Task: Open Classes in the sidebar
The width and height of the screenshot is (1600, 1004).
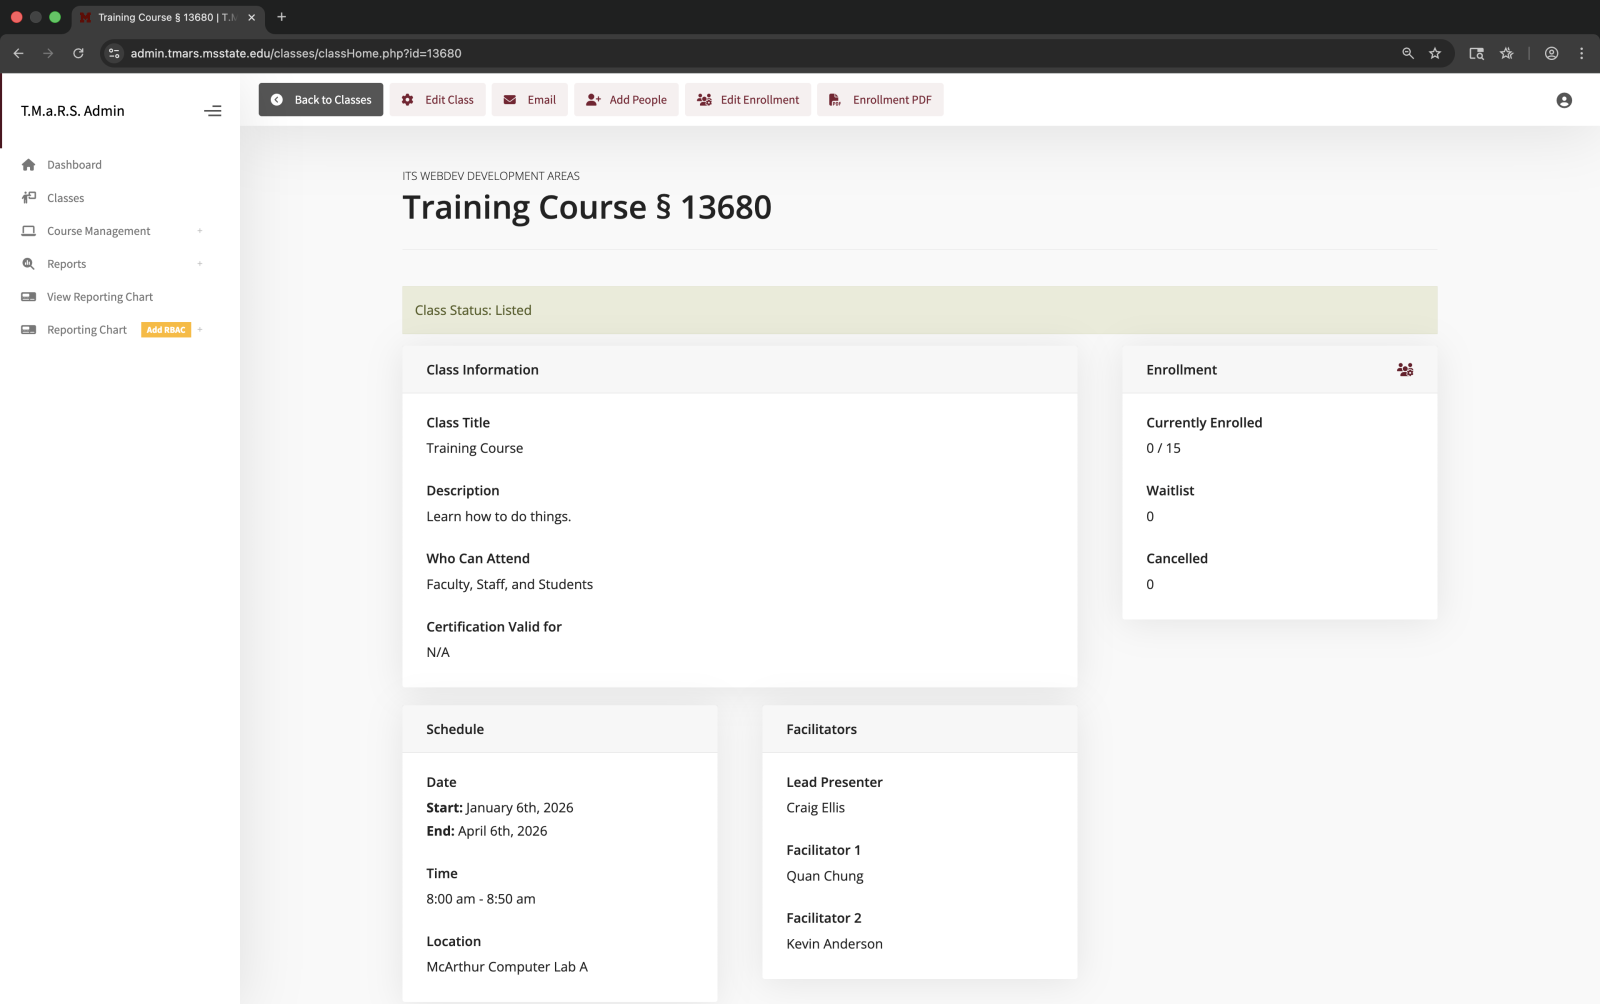Action: 65,198
